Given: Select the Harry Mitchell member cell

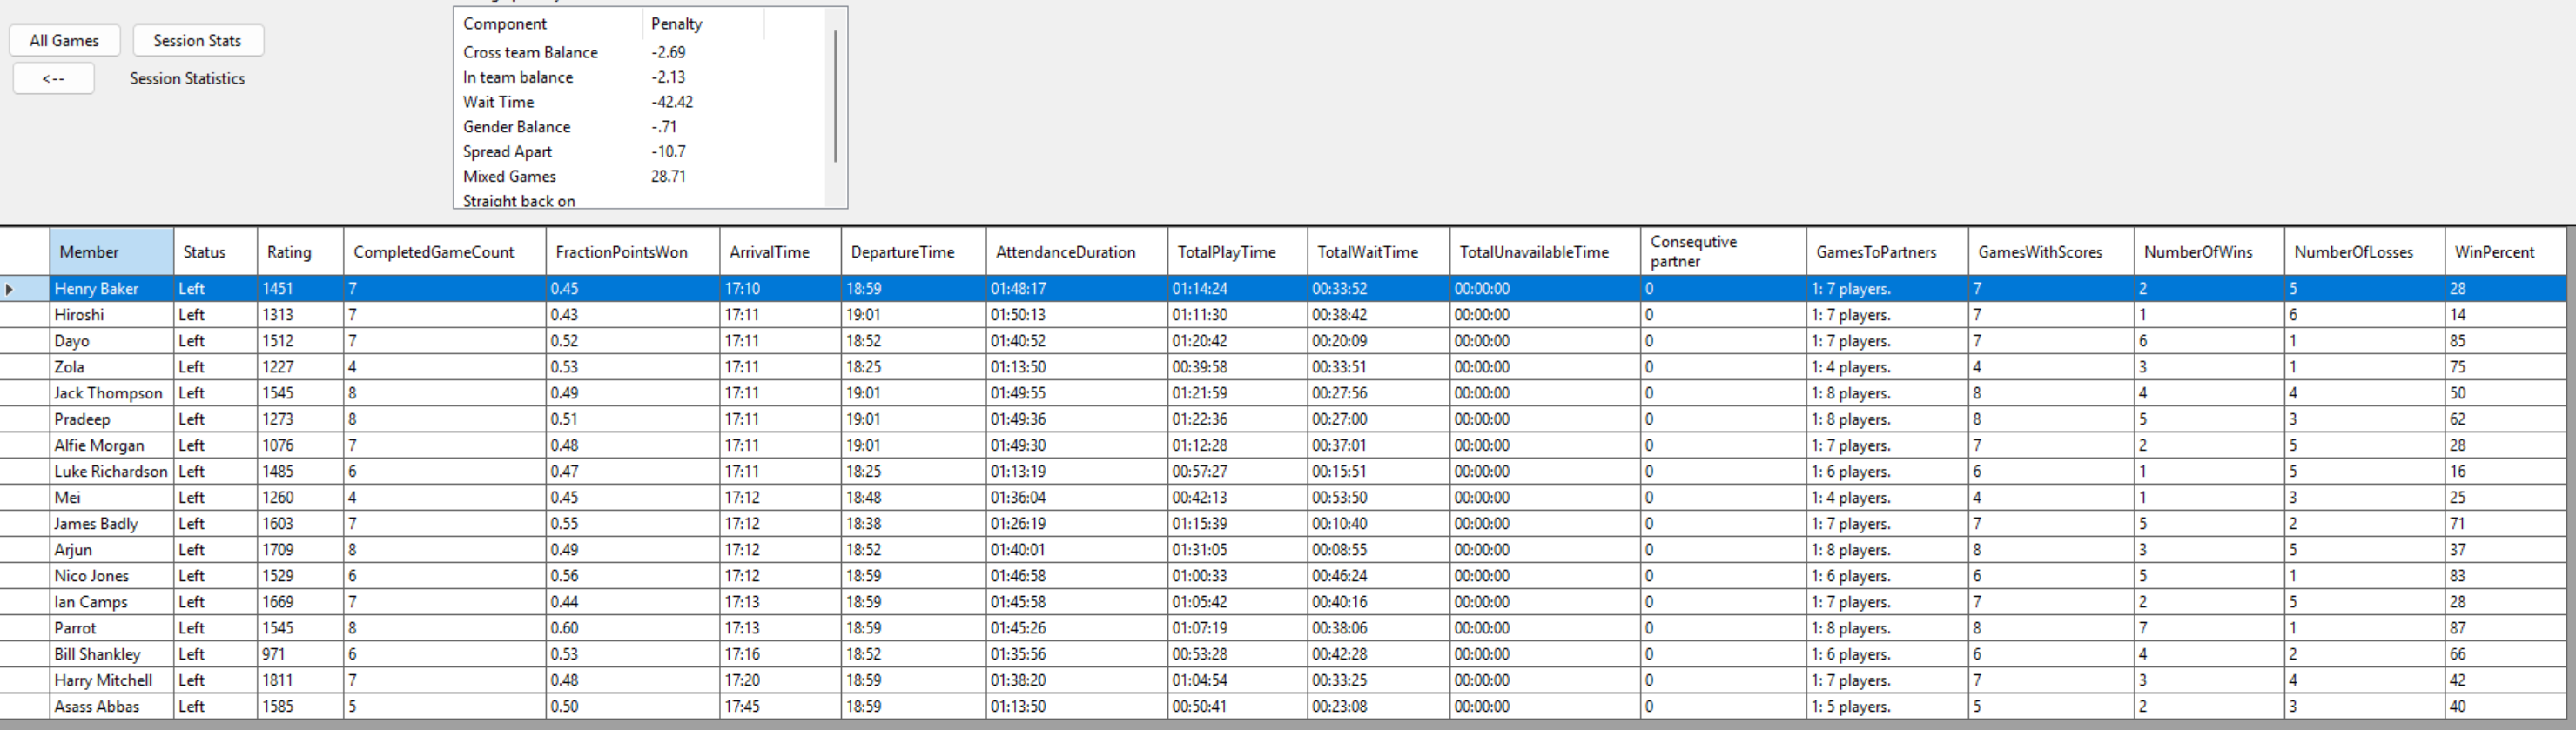Looking at the screenshot, I should [111, 680].
